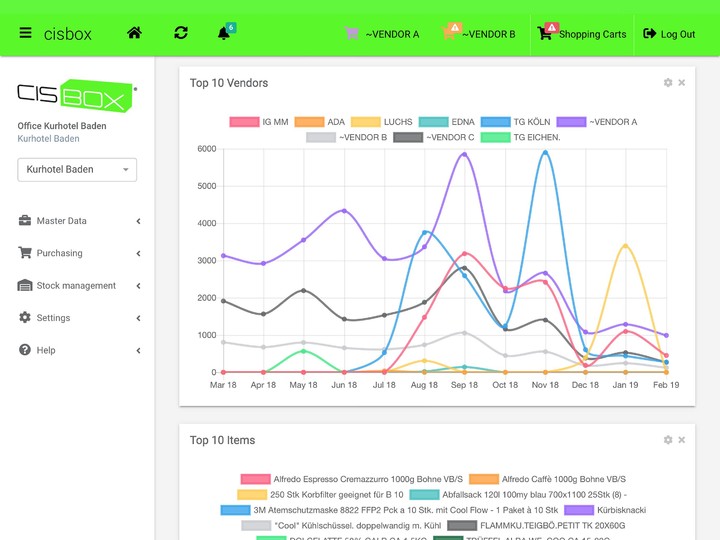720x540 pixels.
Task: Close the Top 10 Vendors panel
Action: pyautogui.click(x=682, y=83)
